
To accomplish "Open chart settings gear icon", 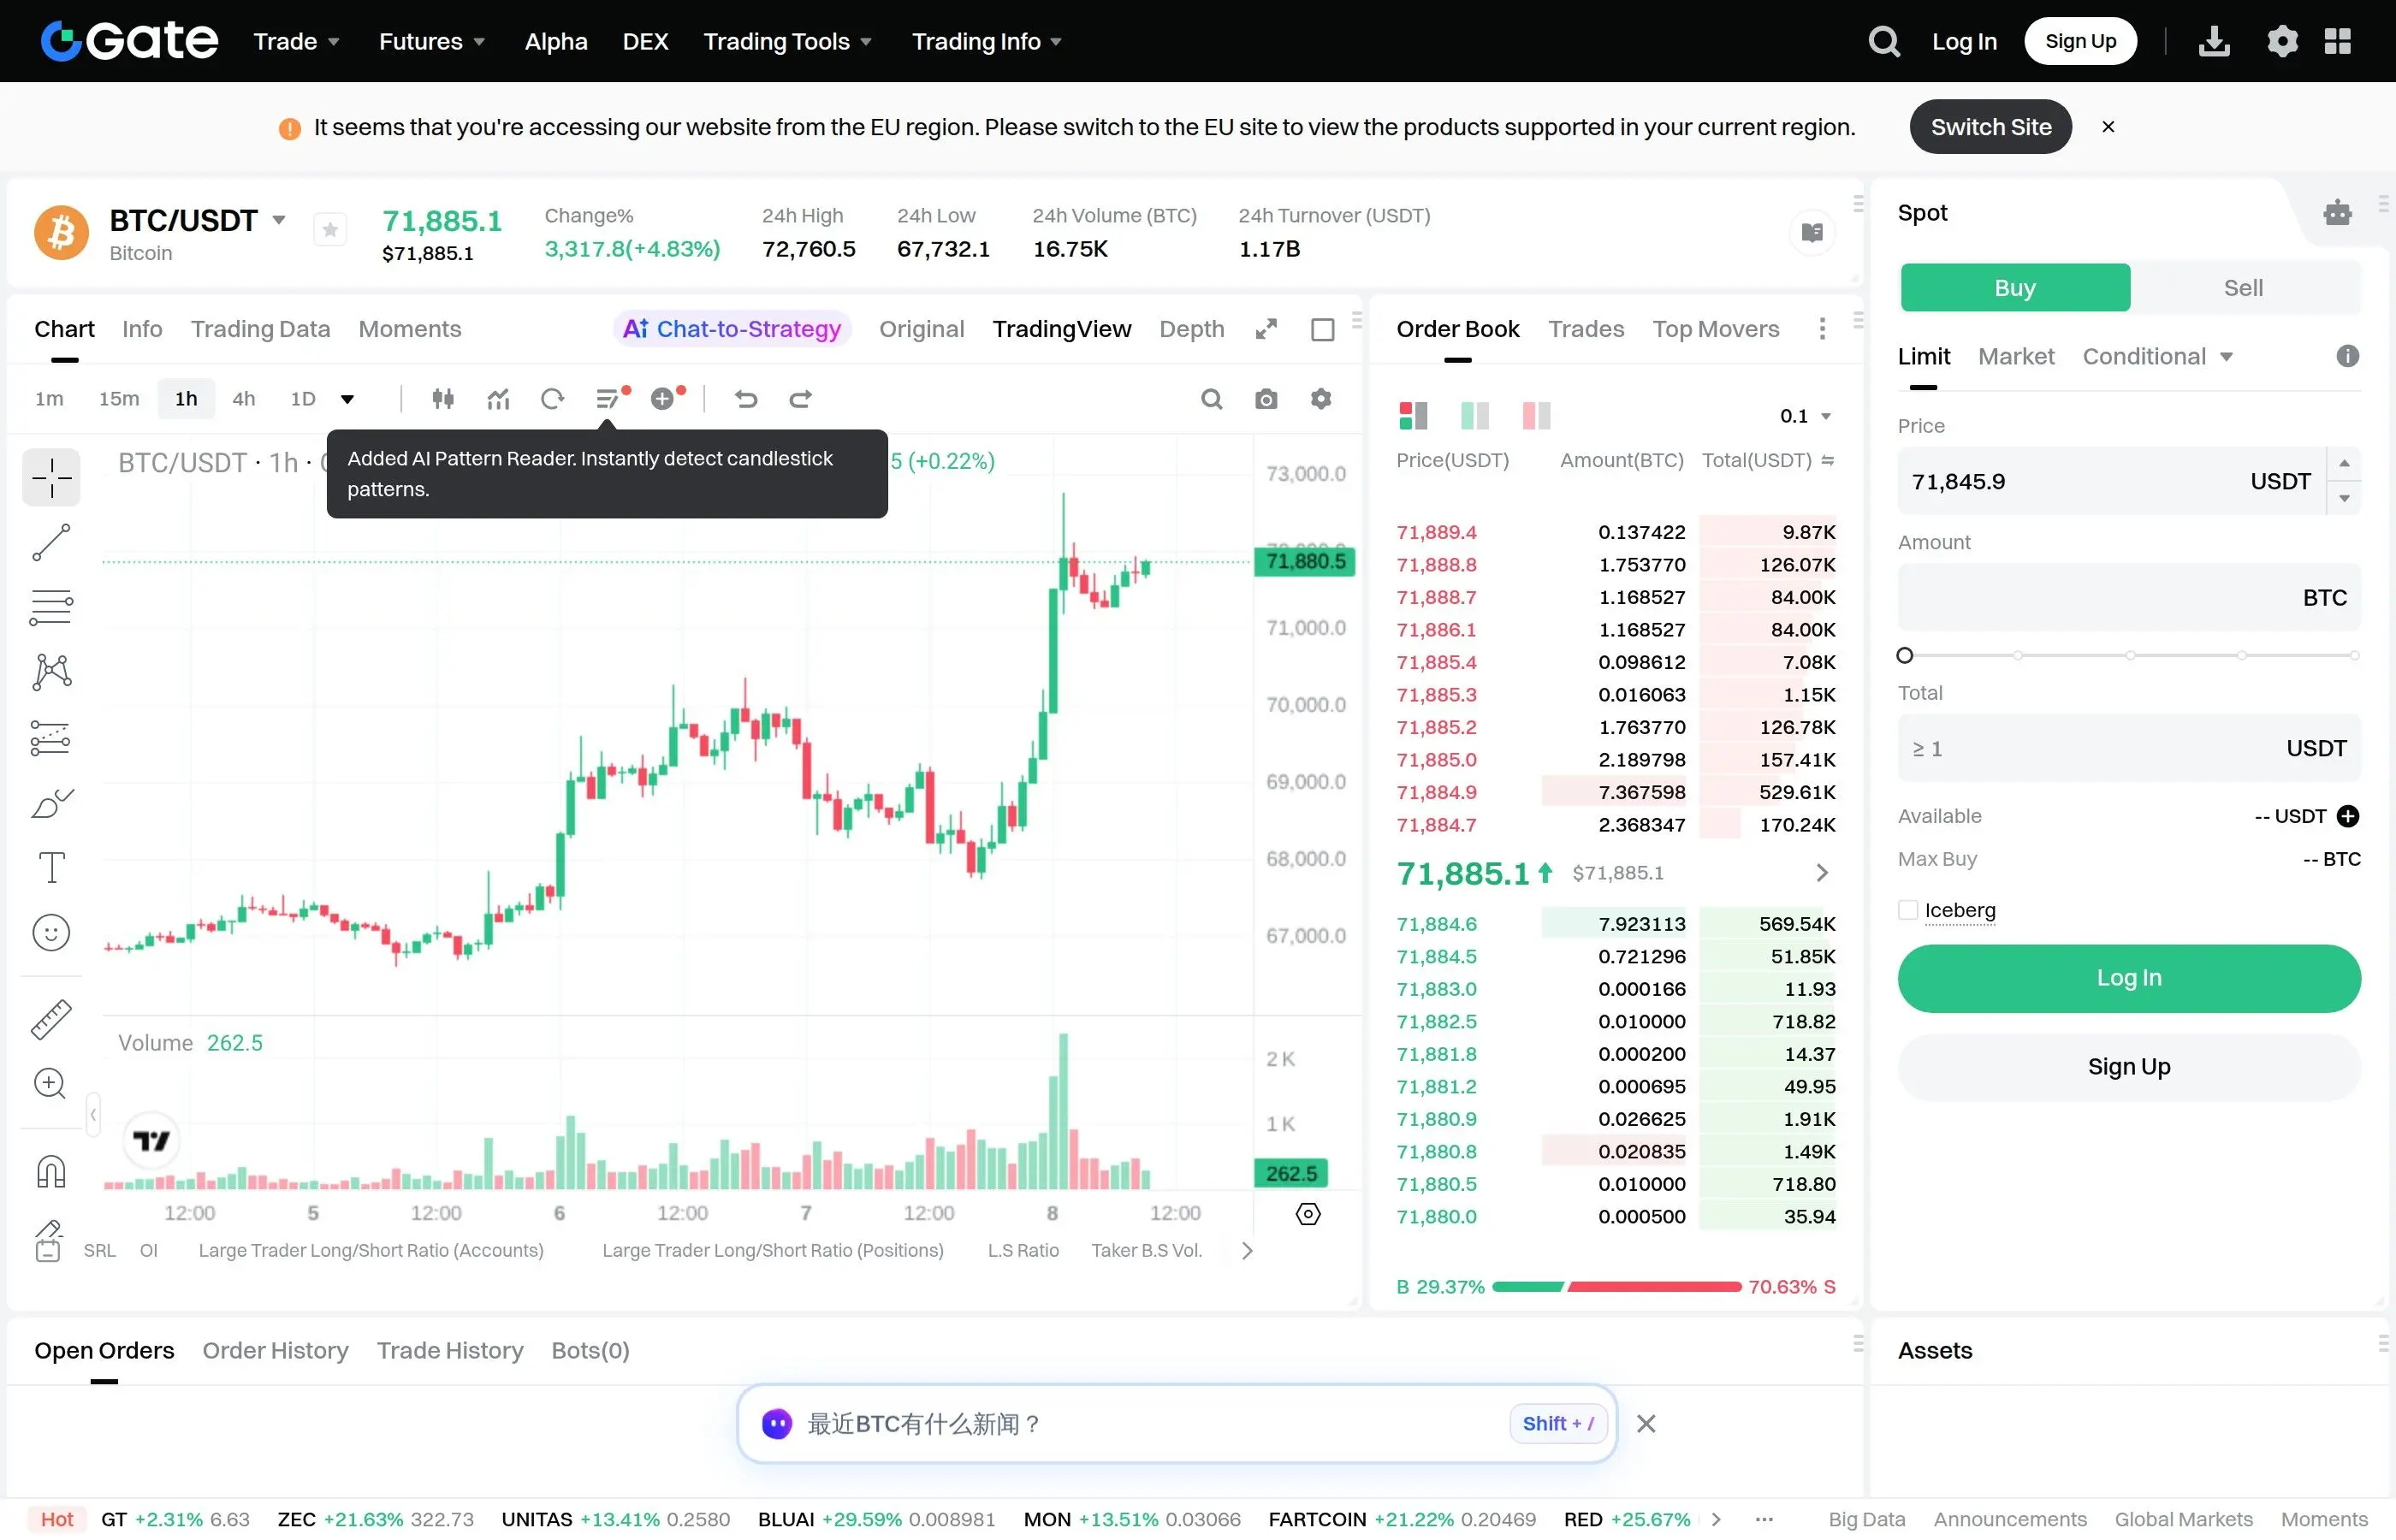I will 1321,399.
